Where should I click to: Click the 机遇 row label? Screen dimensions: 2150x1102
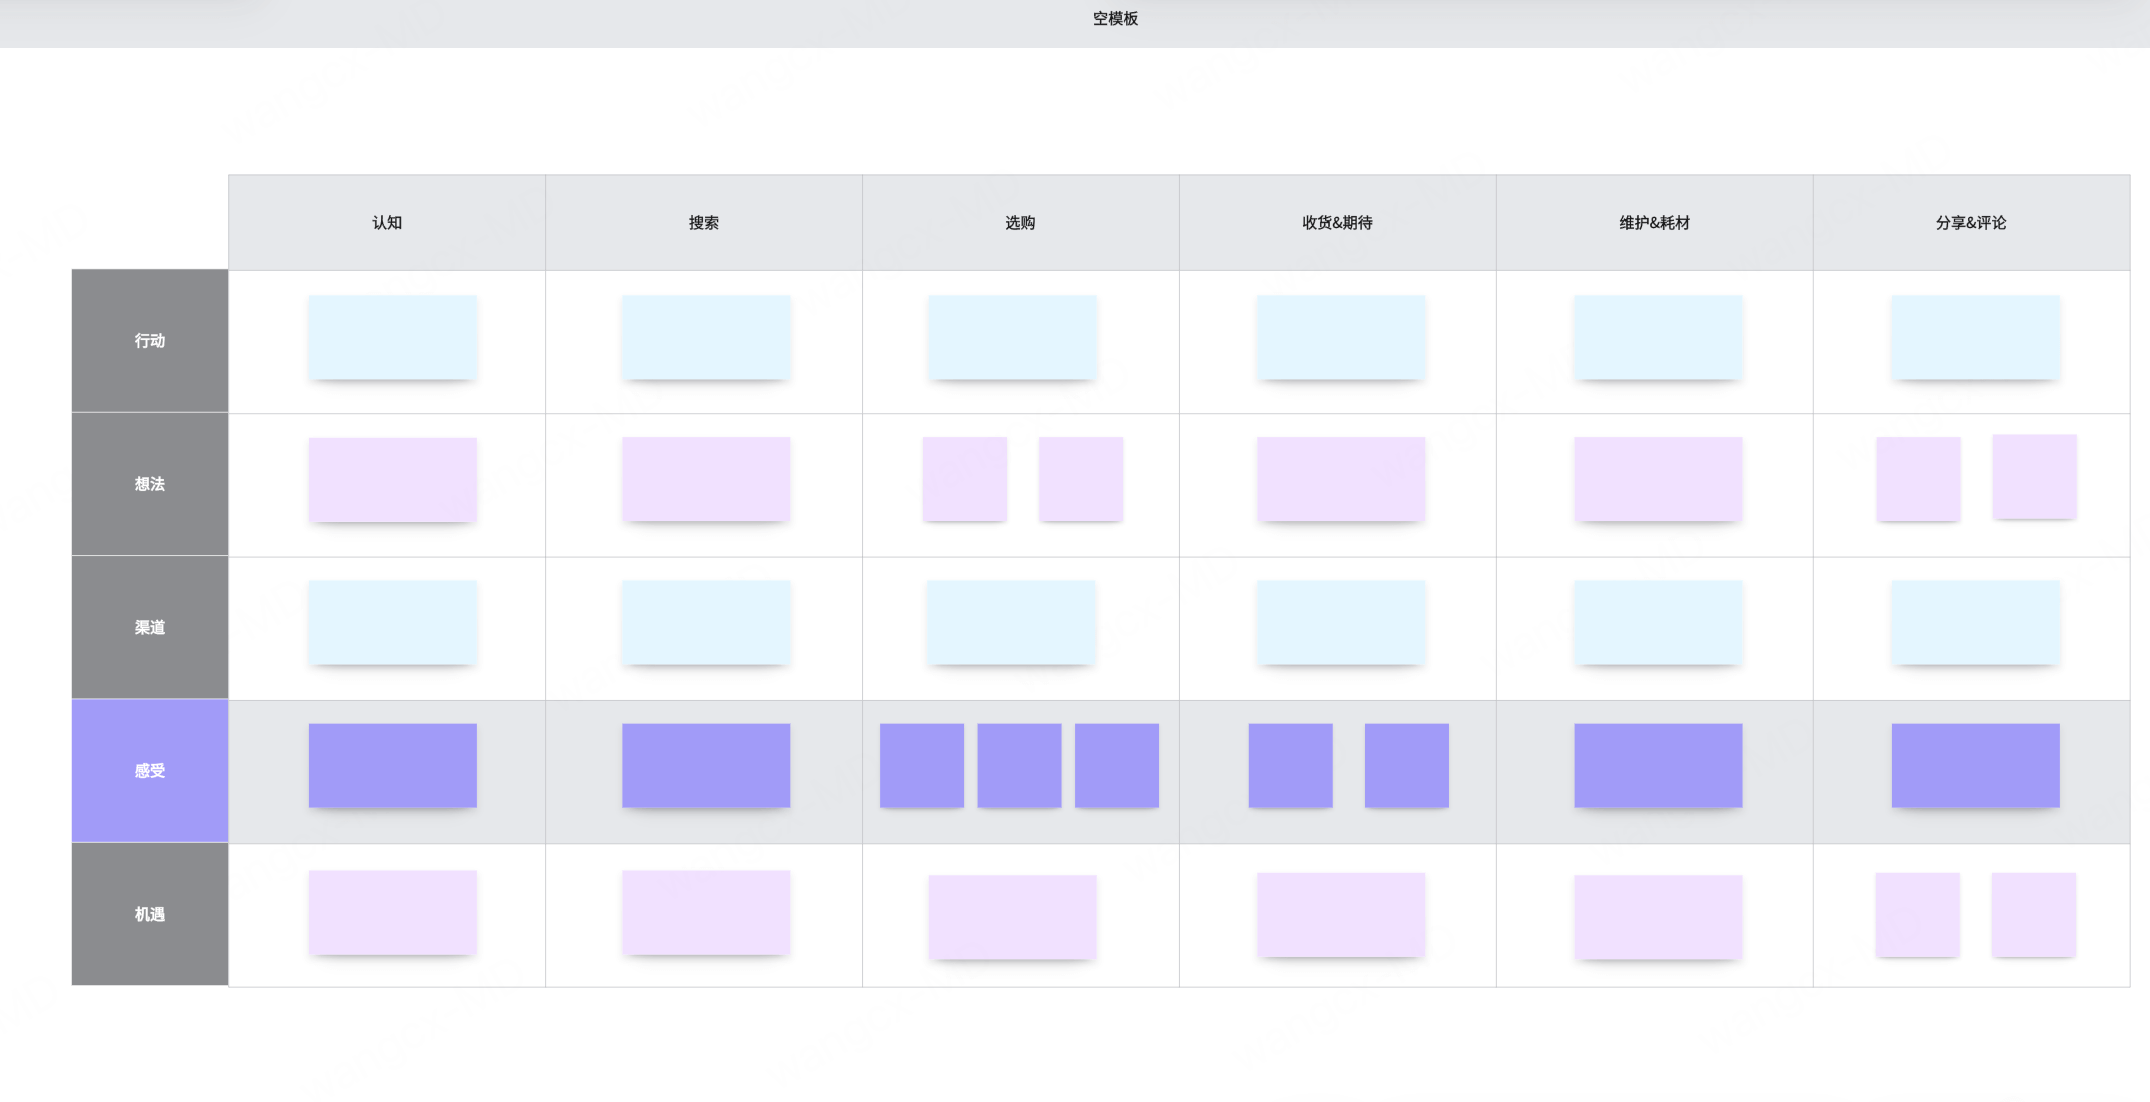(x=150, y=914)
